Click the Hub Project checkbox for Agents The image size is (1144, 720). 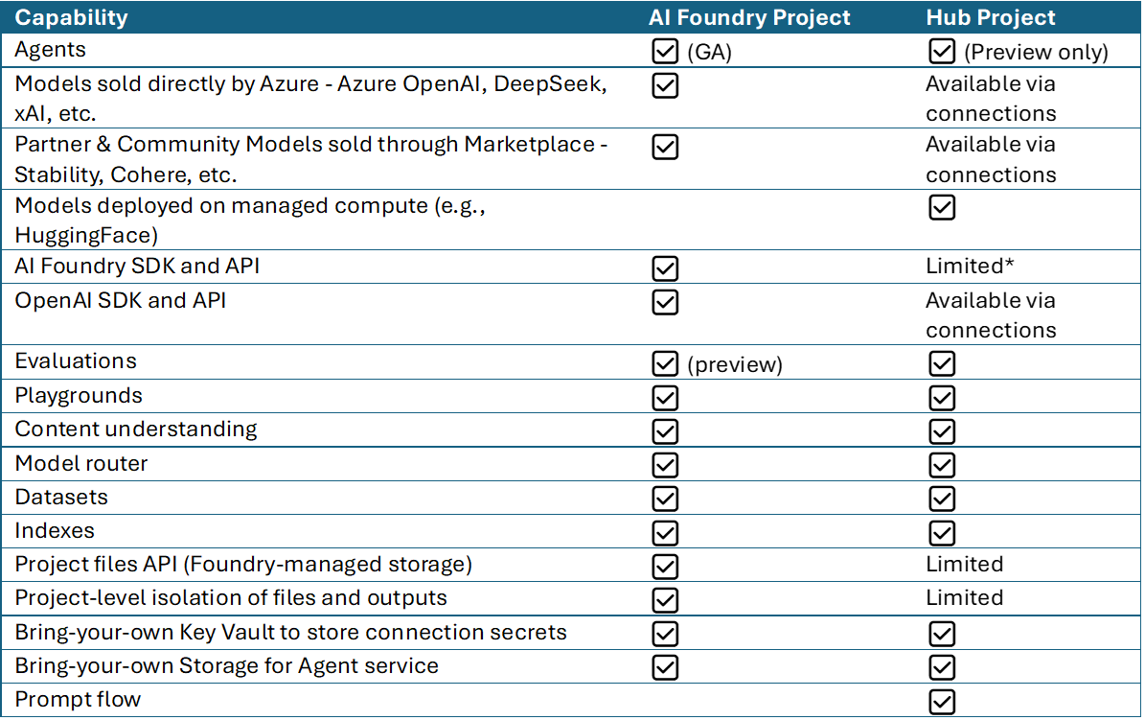coord(942,51)
